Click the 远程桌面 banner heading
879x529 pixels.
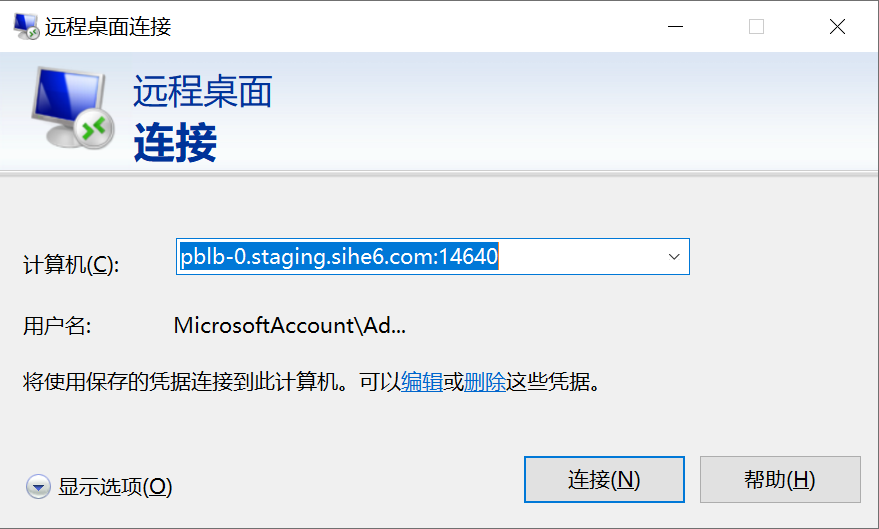pyautogui.click(x=203, y=91)
